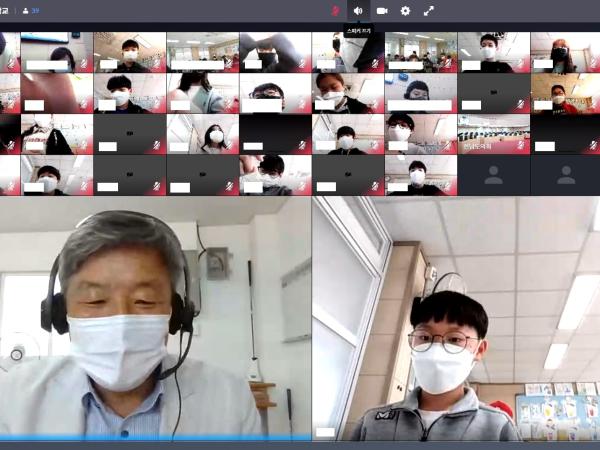Select thumbnail of student in red jacket

[565, 92]
